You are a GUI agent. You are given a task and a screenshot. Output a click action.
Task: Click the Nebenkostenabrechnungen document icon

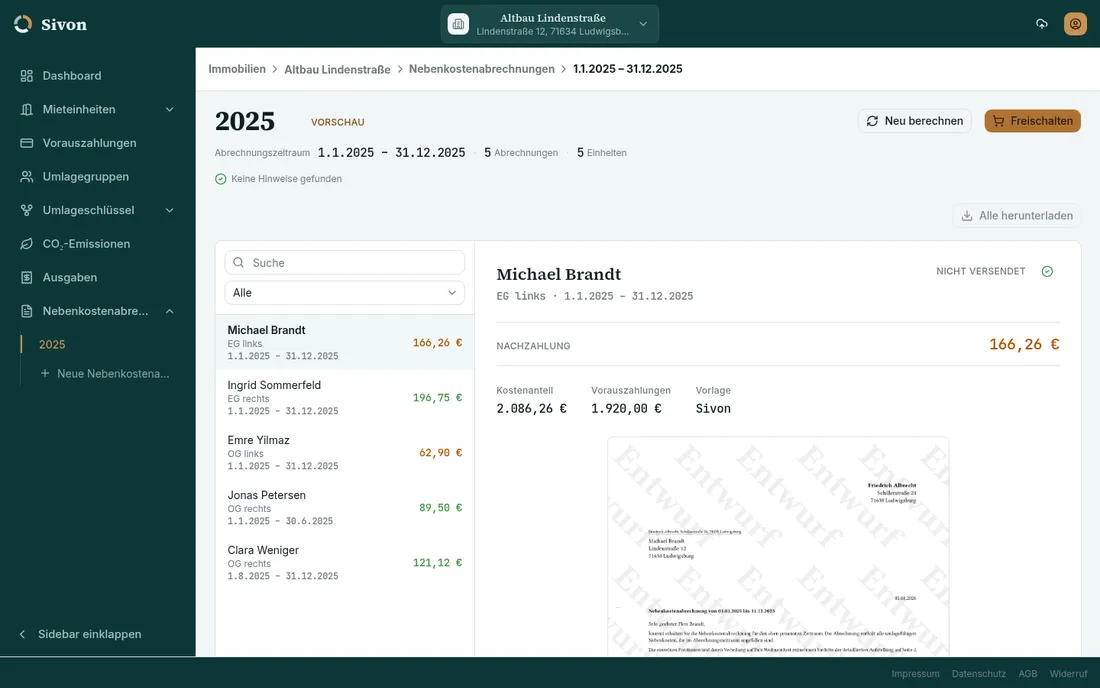[x=27, y=311]
